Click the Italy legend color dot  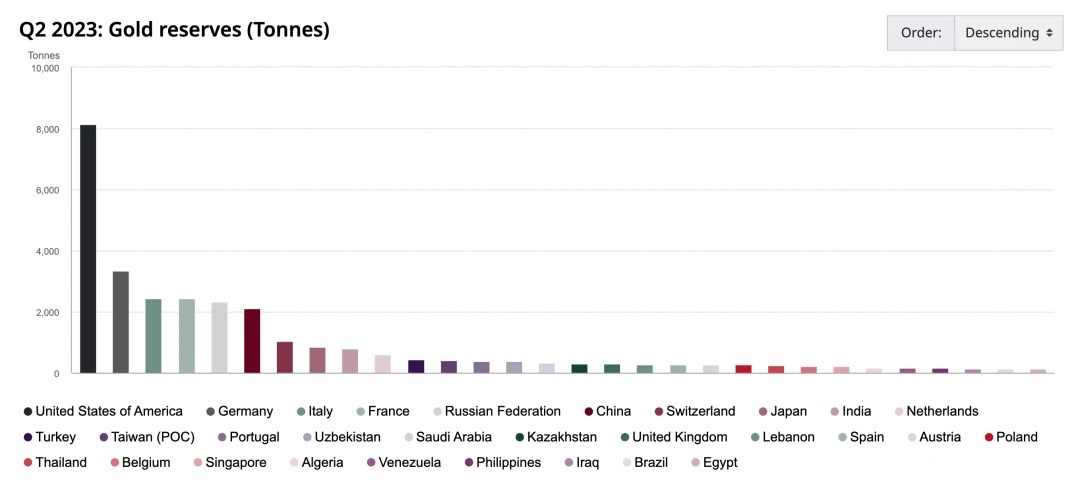(300, 411)
